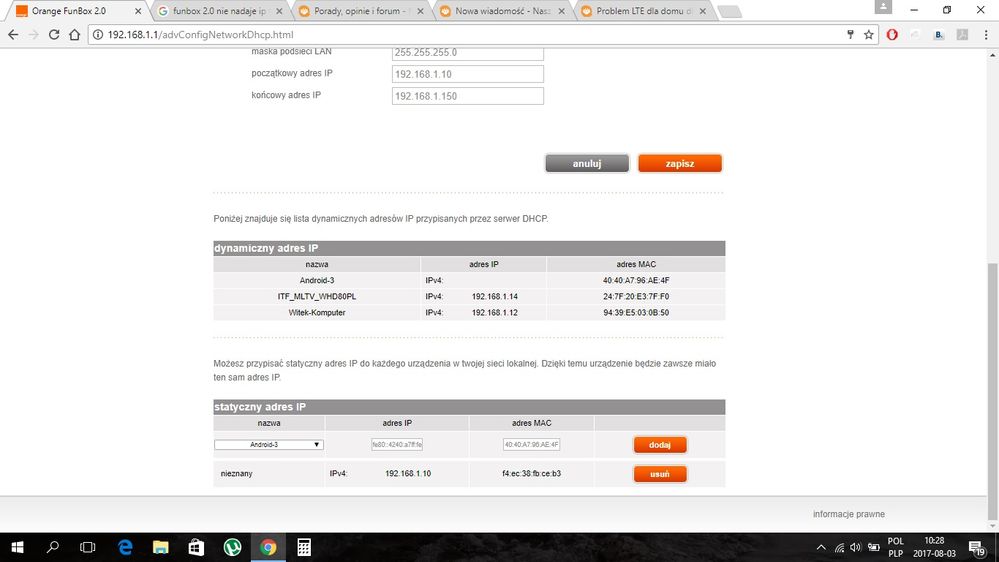Select IP address 192.168.1.14
Viewport: 999px width, 562px height.
click(x=494, y=297)
